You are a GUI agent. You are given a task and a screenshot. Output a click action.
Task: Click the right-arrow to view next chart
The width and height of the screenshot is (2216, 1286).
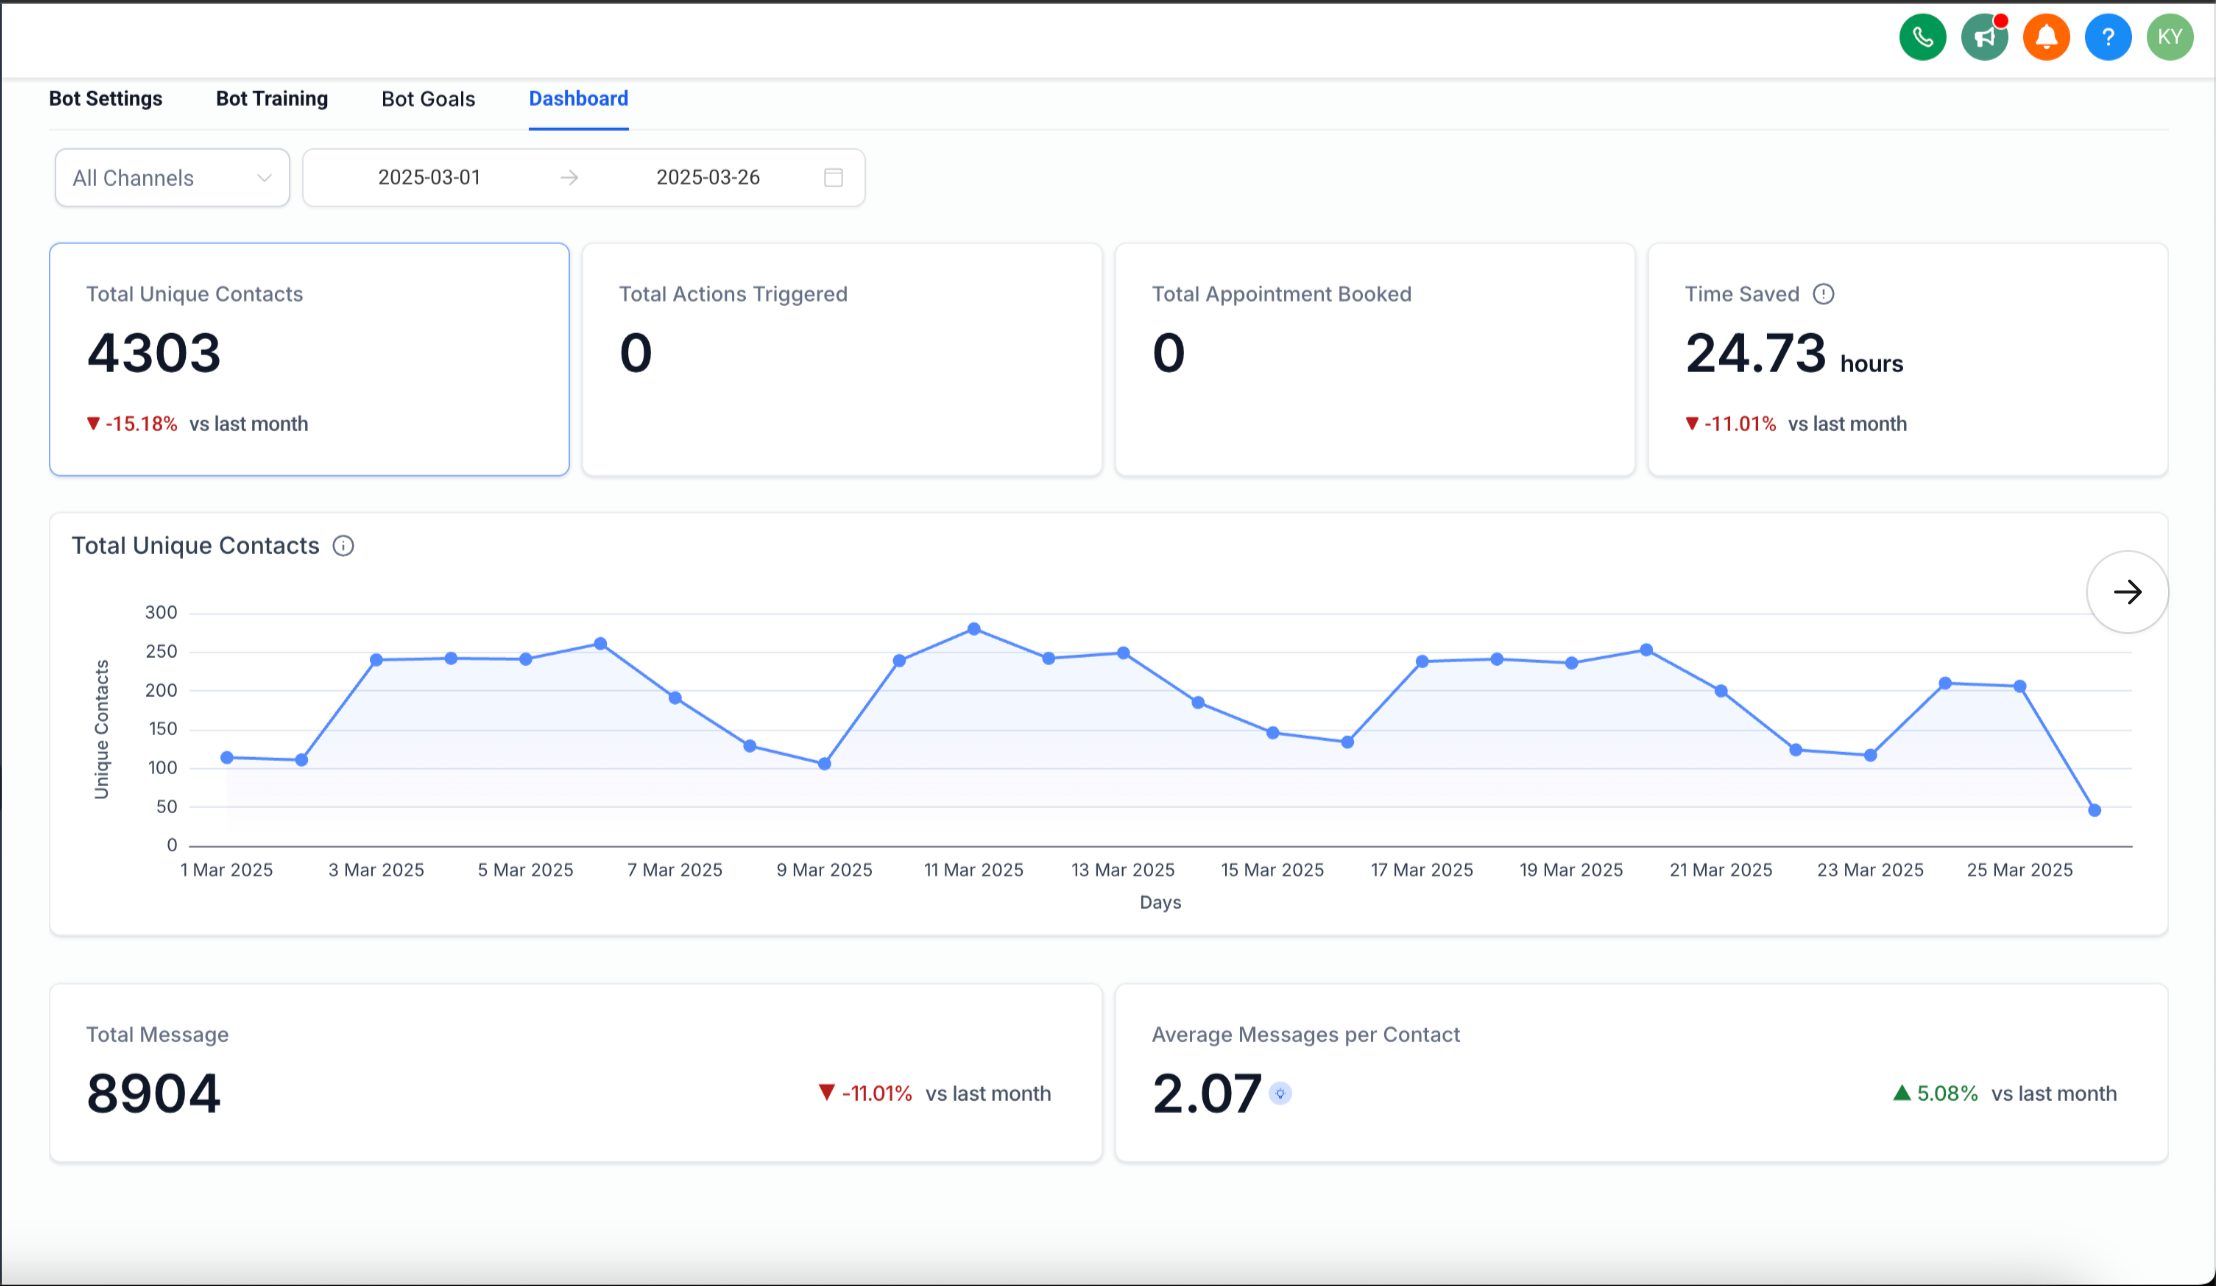(x=2127, y=591)
